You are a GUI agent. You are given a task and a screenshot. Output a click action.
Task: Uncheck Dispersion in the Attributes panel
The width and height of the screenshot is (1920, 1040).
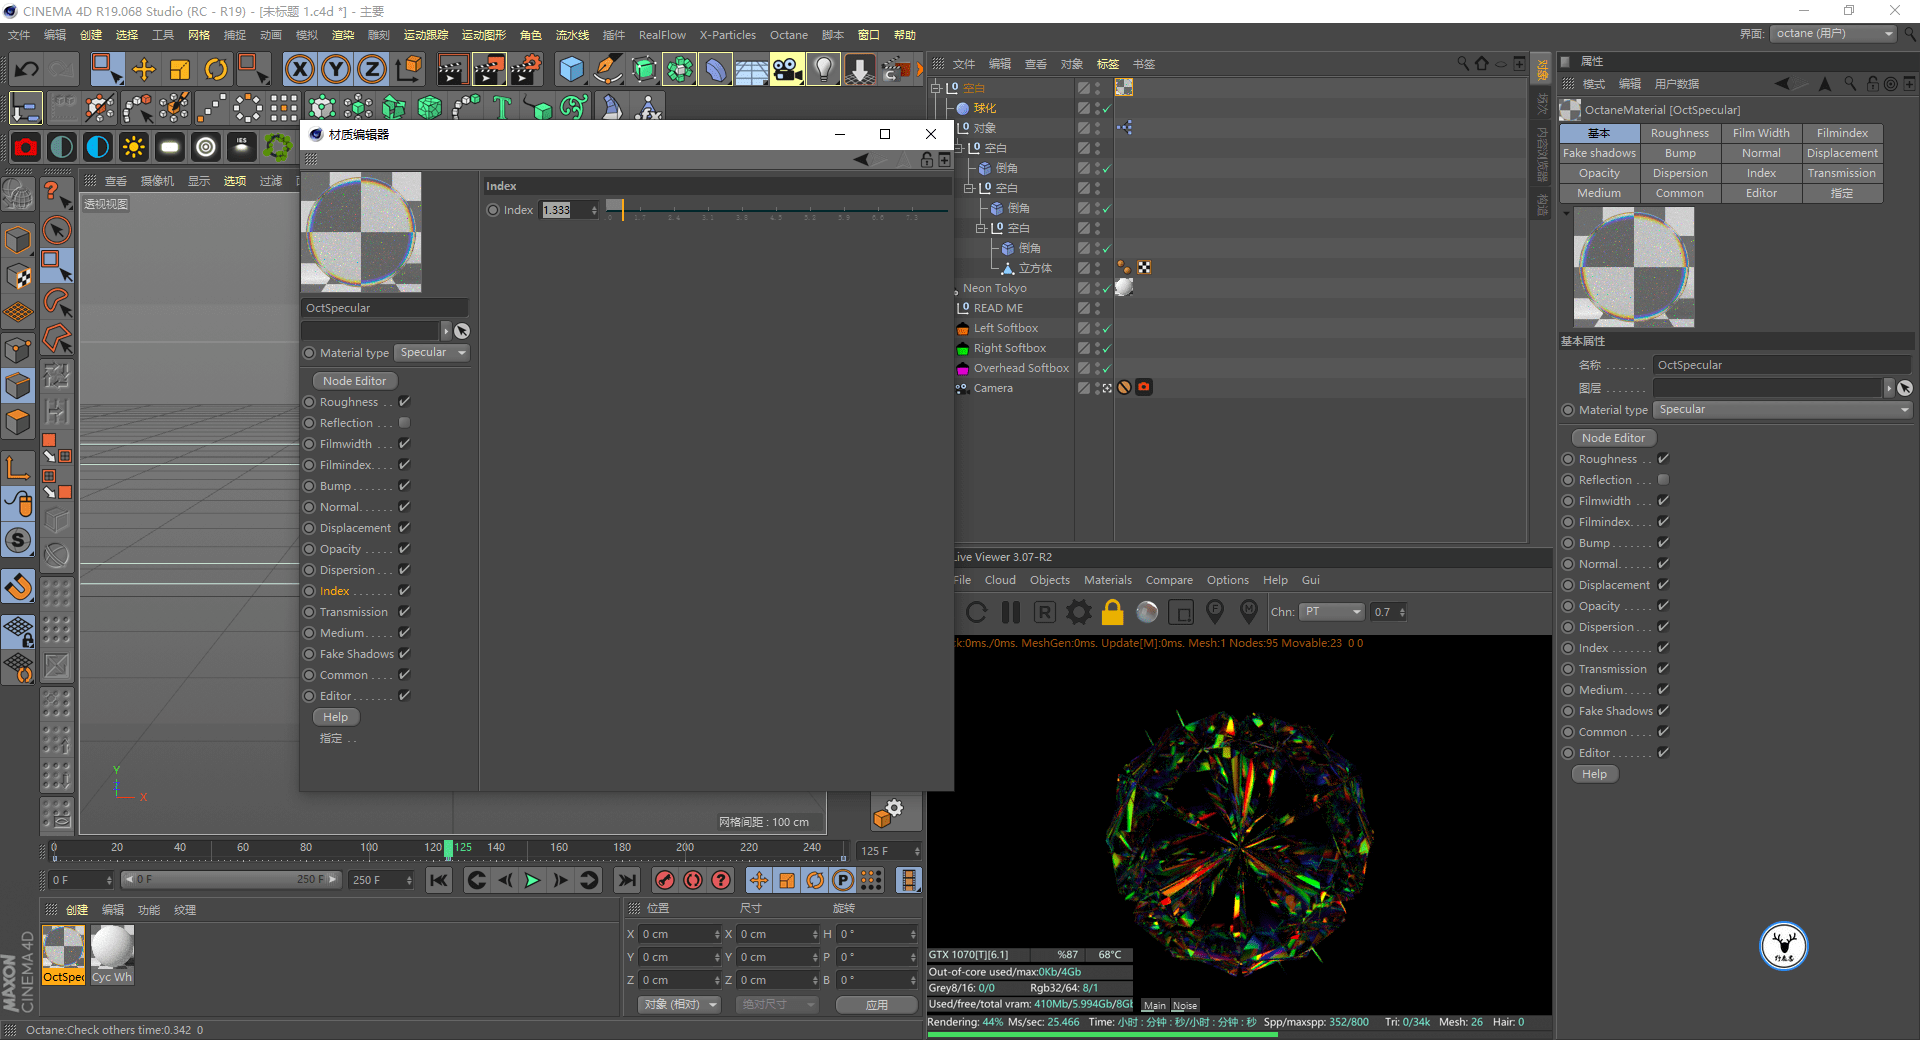pyautogui.click(x=1664, y=627)
